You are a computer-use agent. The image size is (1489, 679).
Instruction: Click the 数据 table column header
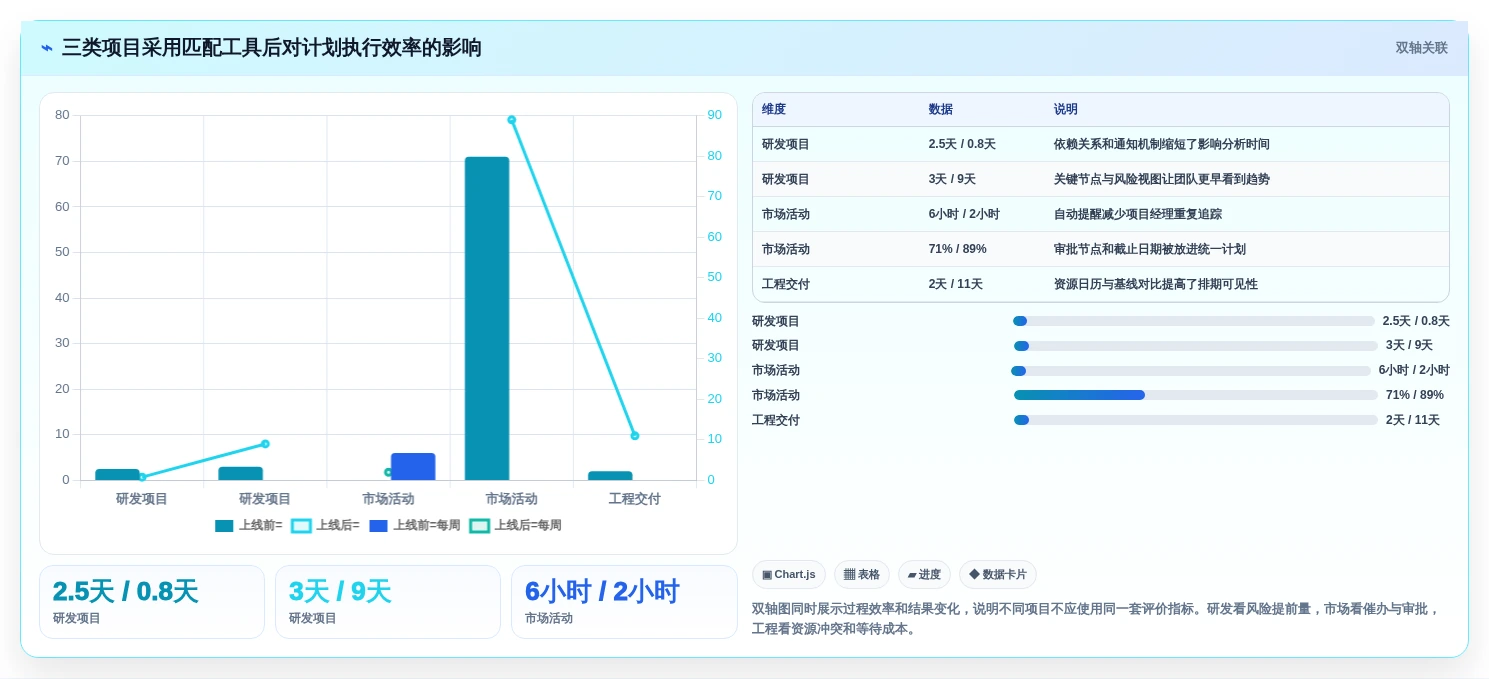click(x=940, y=110)
